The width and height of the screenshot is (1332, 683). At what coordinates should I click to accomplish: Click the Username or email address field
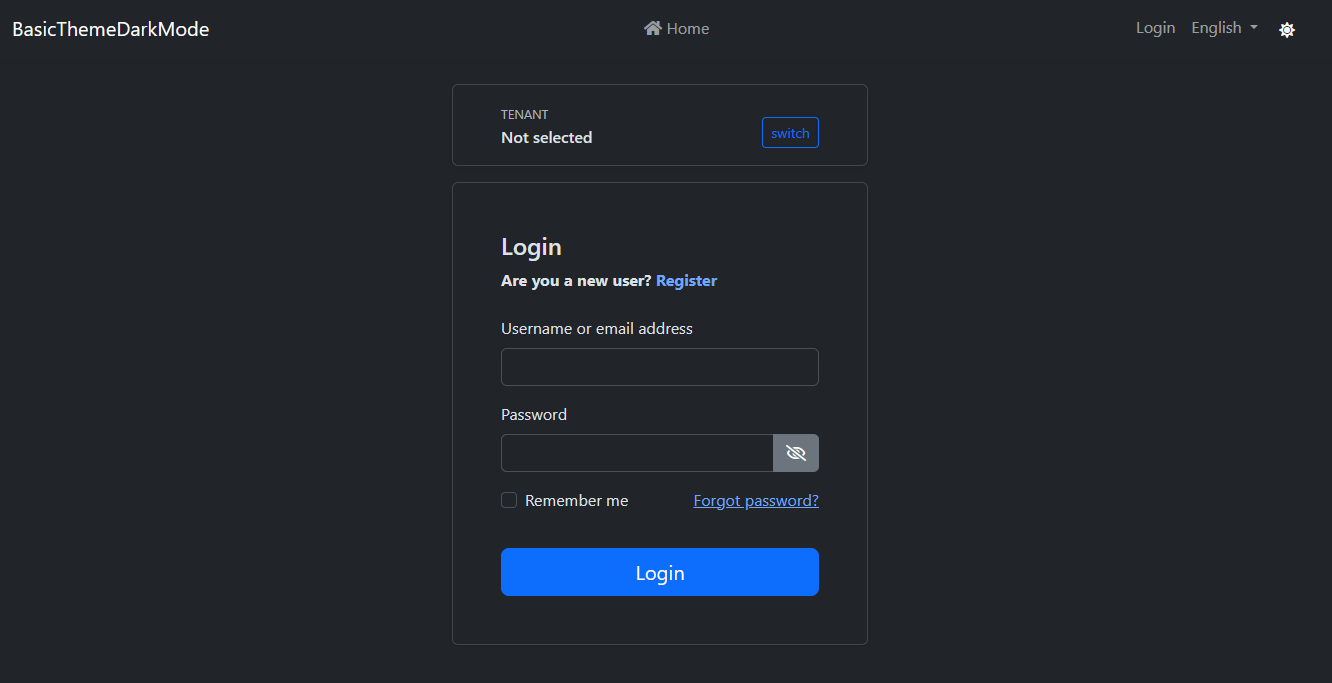[659, 367]
